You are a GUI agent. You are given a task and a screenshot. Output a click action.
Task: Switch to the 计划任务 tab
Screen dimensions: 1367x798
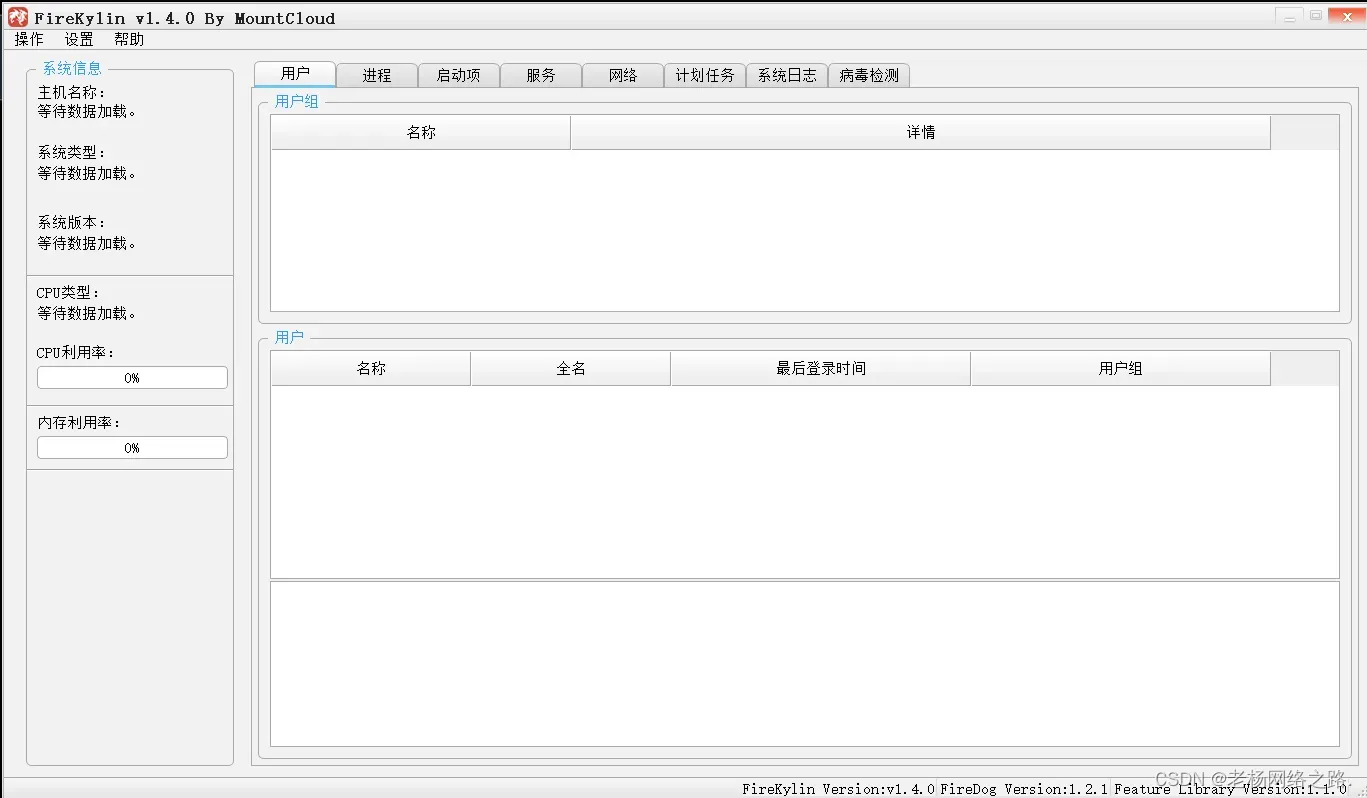point(705,75)
